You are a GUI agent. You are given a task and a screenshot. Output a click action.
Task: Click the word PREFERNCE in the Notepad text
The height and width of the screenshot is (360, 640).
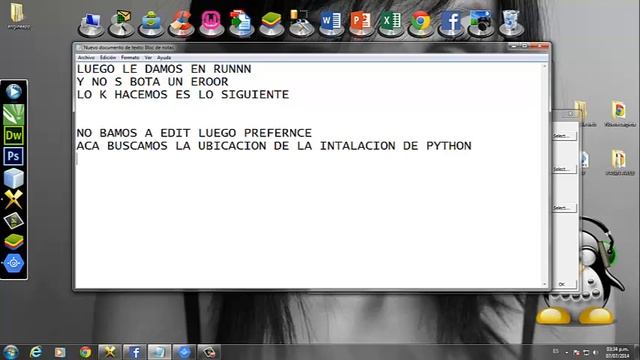coord(278,133)
